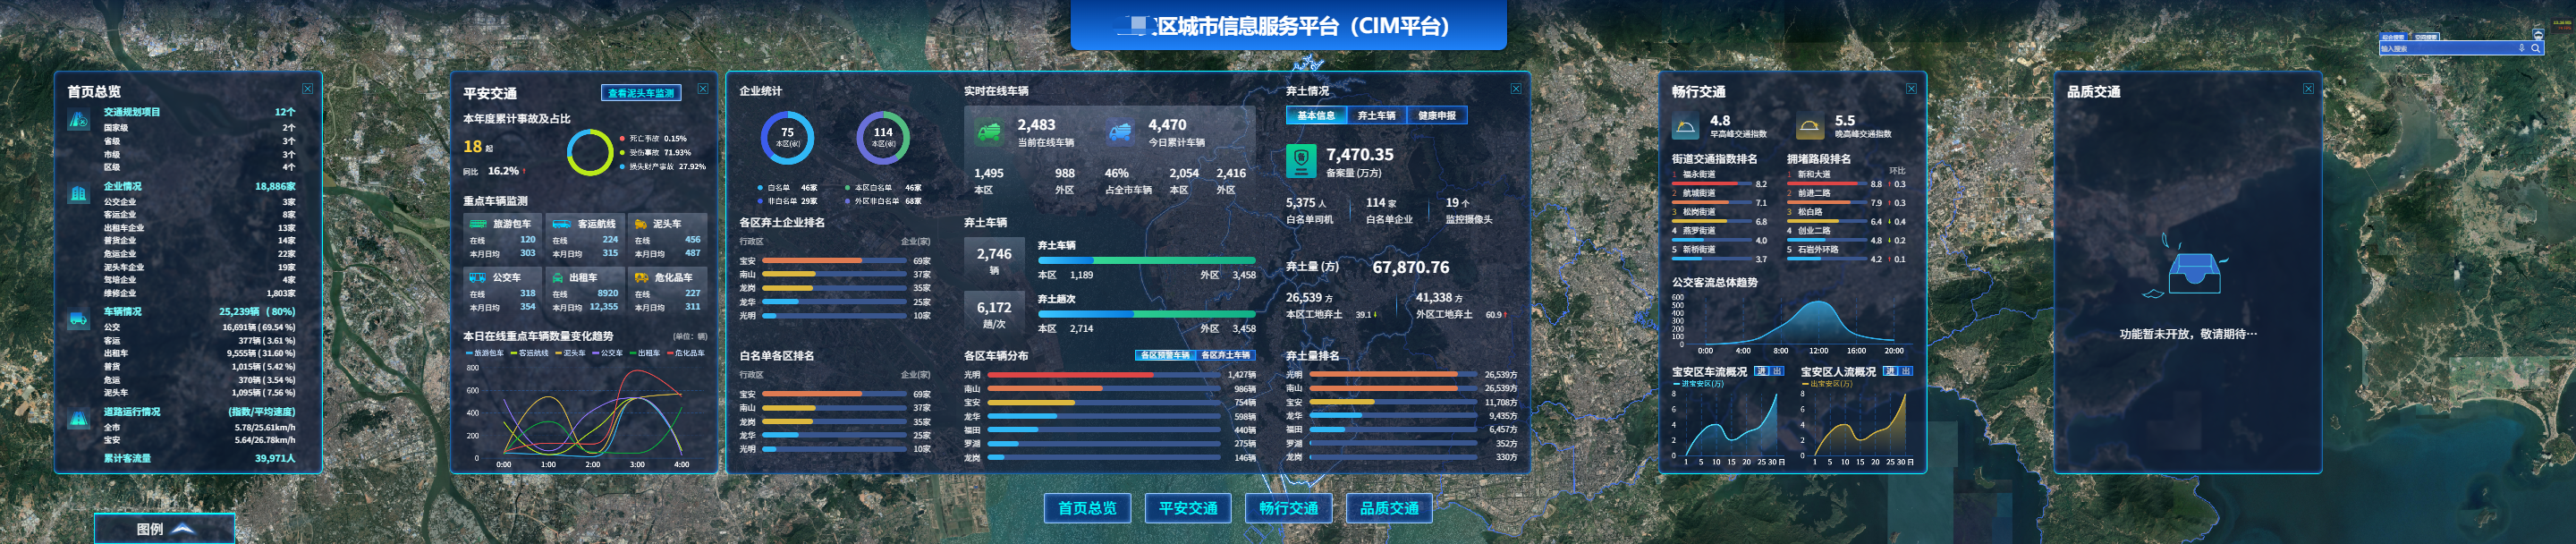Toggle 公交车 series in trend chart legend
2576x544 pixels.
click(608, 353)
